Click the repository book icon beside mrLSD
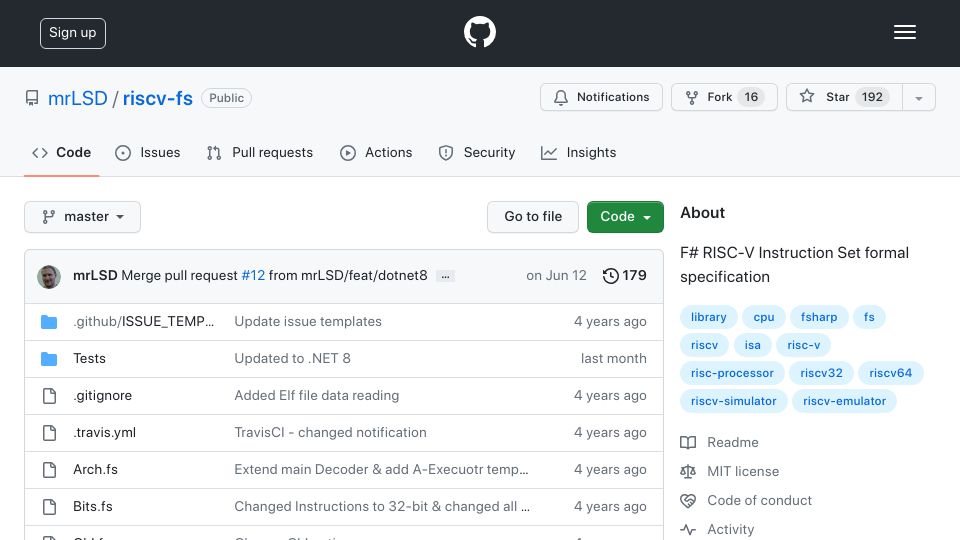Screen dimensions: 960x540 point(32,98)
